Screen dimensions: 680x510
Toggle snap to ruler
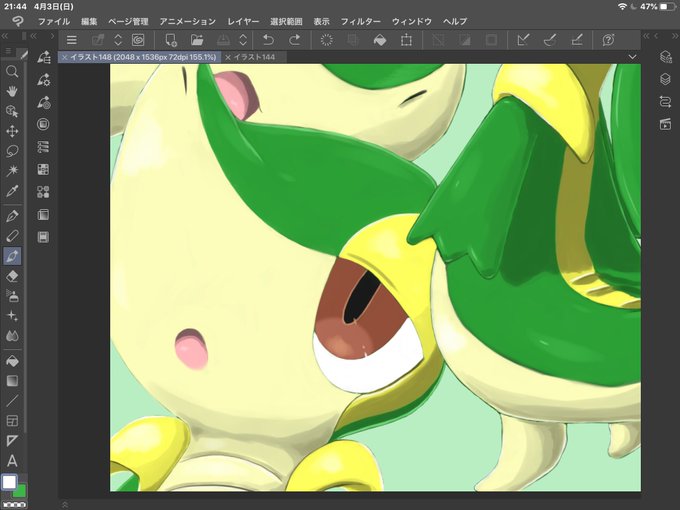point(523,40)
